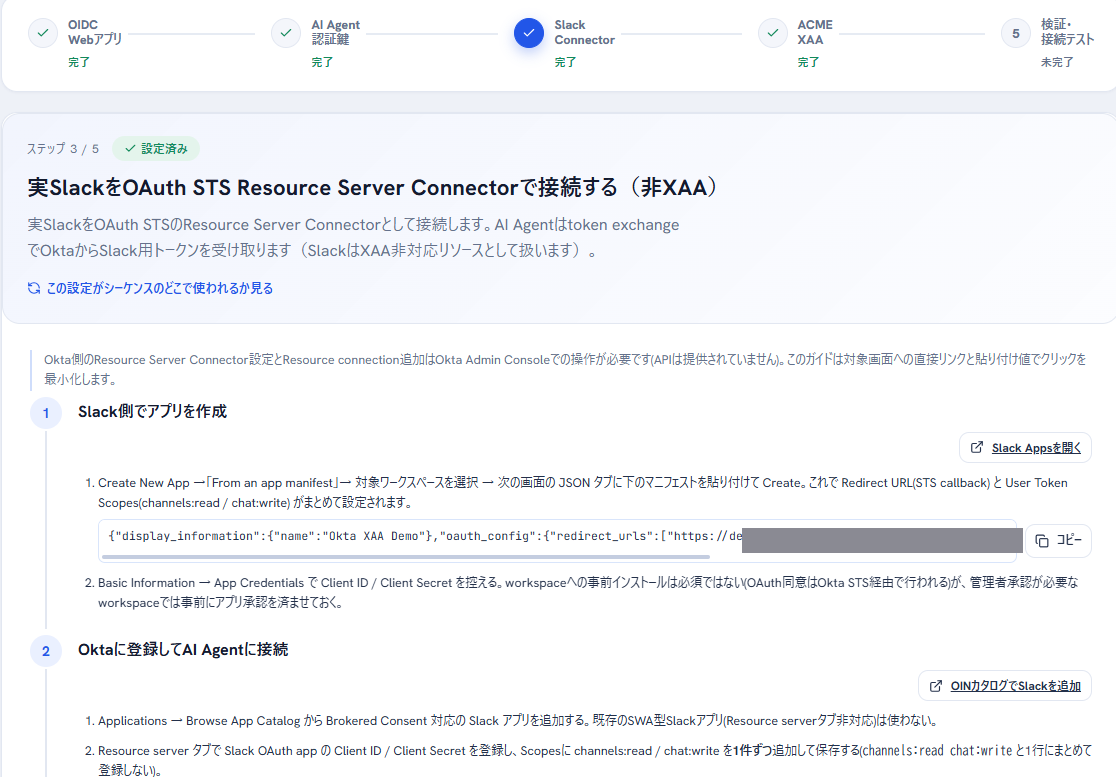Click the AI Agent 認証鍵 step checkmark circle

pos(286,33)
